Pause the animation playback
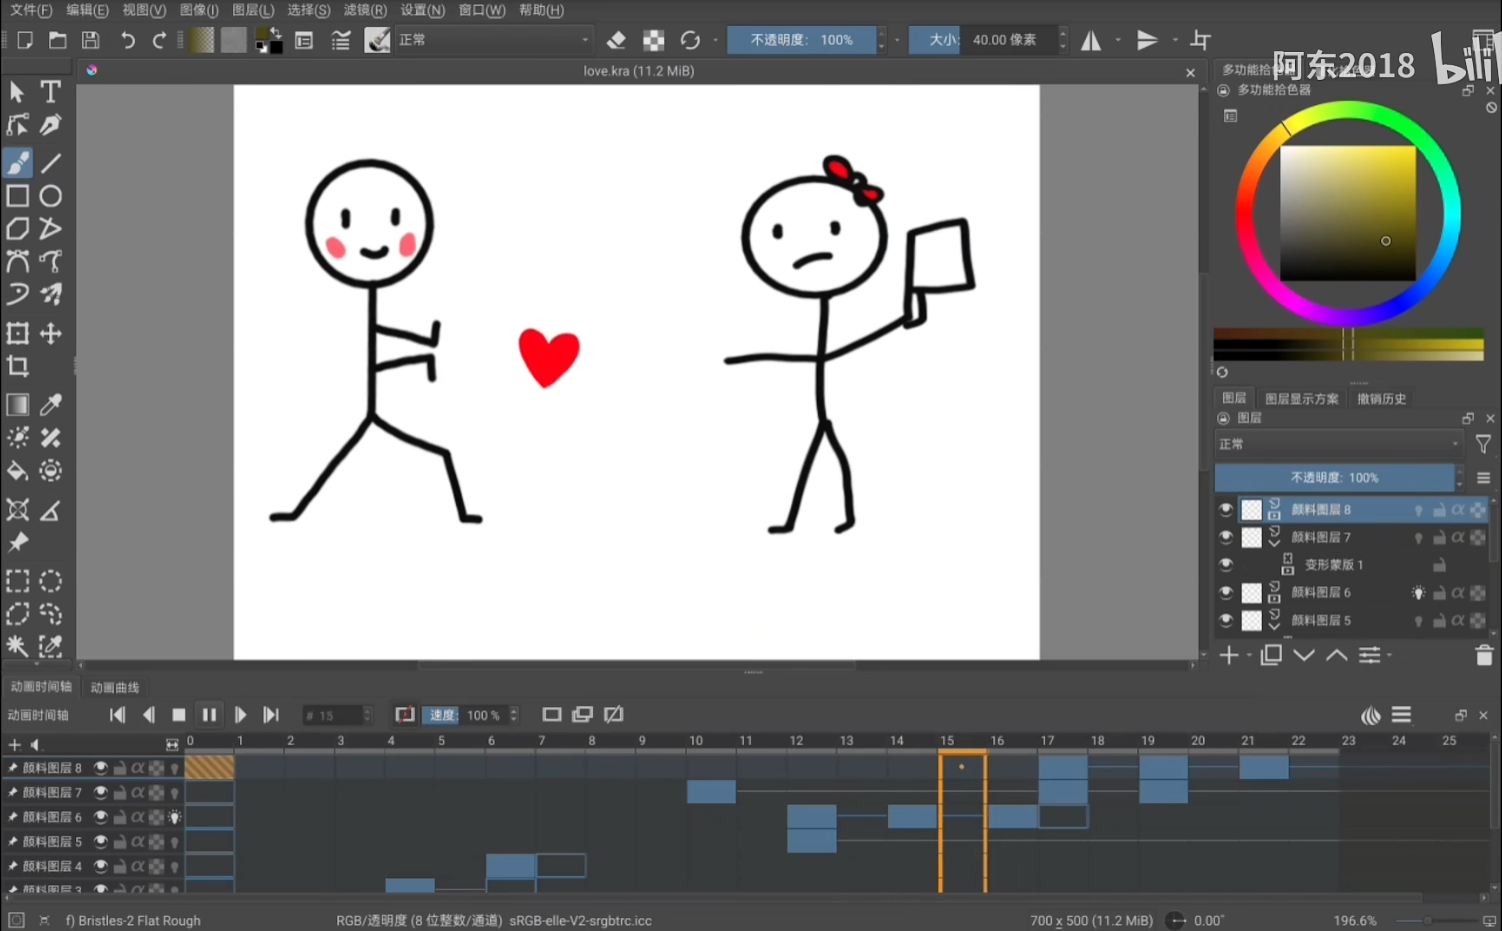Image resolution: width=1502 pixels, height=931 pixels. pos(209,715)
